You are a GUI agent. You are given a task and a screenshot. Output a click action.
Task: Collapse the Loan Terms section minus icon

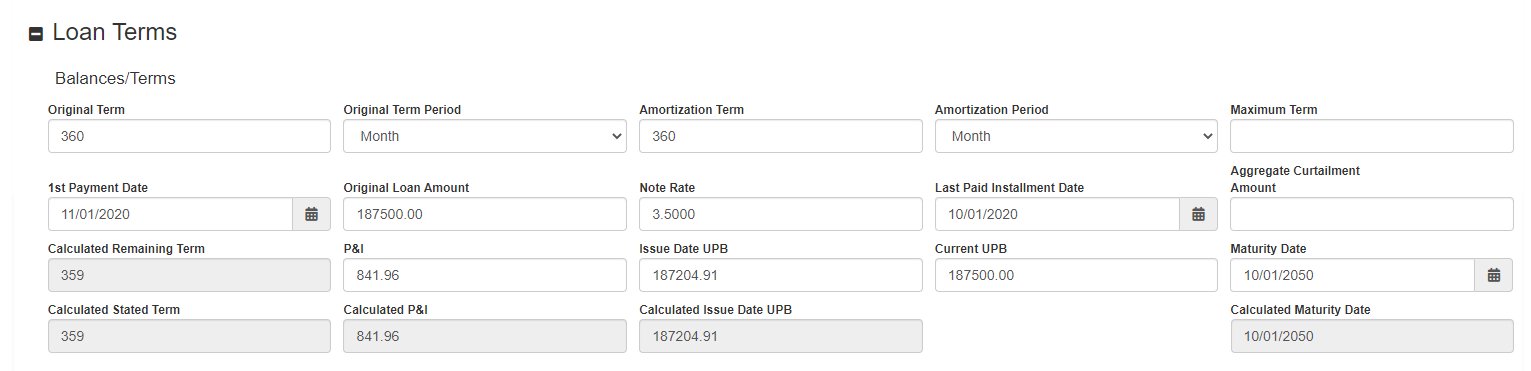36,34
